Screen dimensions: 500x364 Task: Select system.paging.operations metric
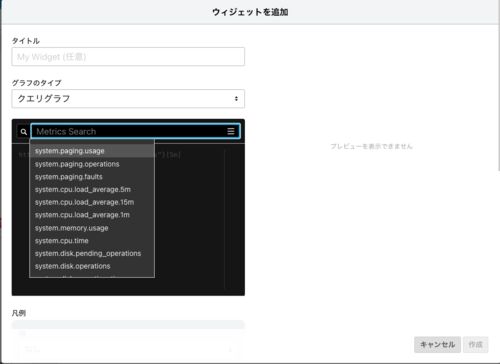[x=92, y=164]
